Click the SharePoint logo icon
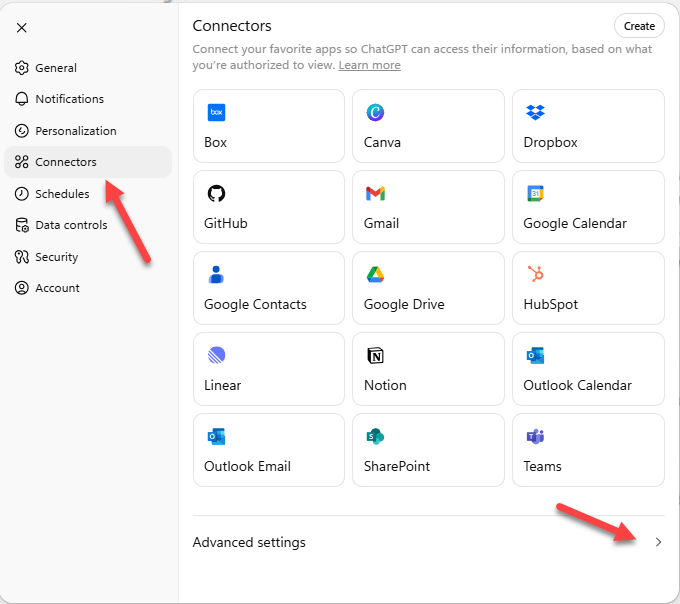This screenshot has height=604, width=680. point(375,436)
